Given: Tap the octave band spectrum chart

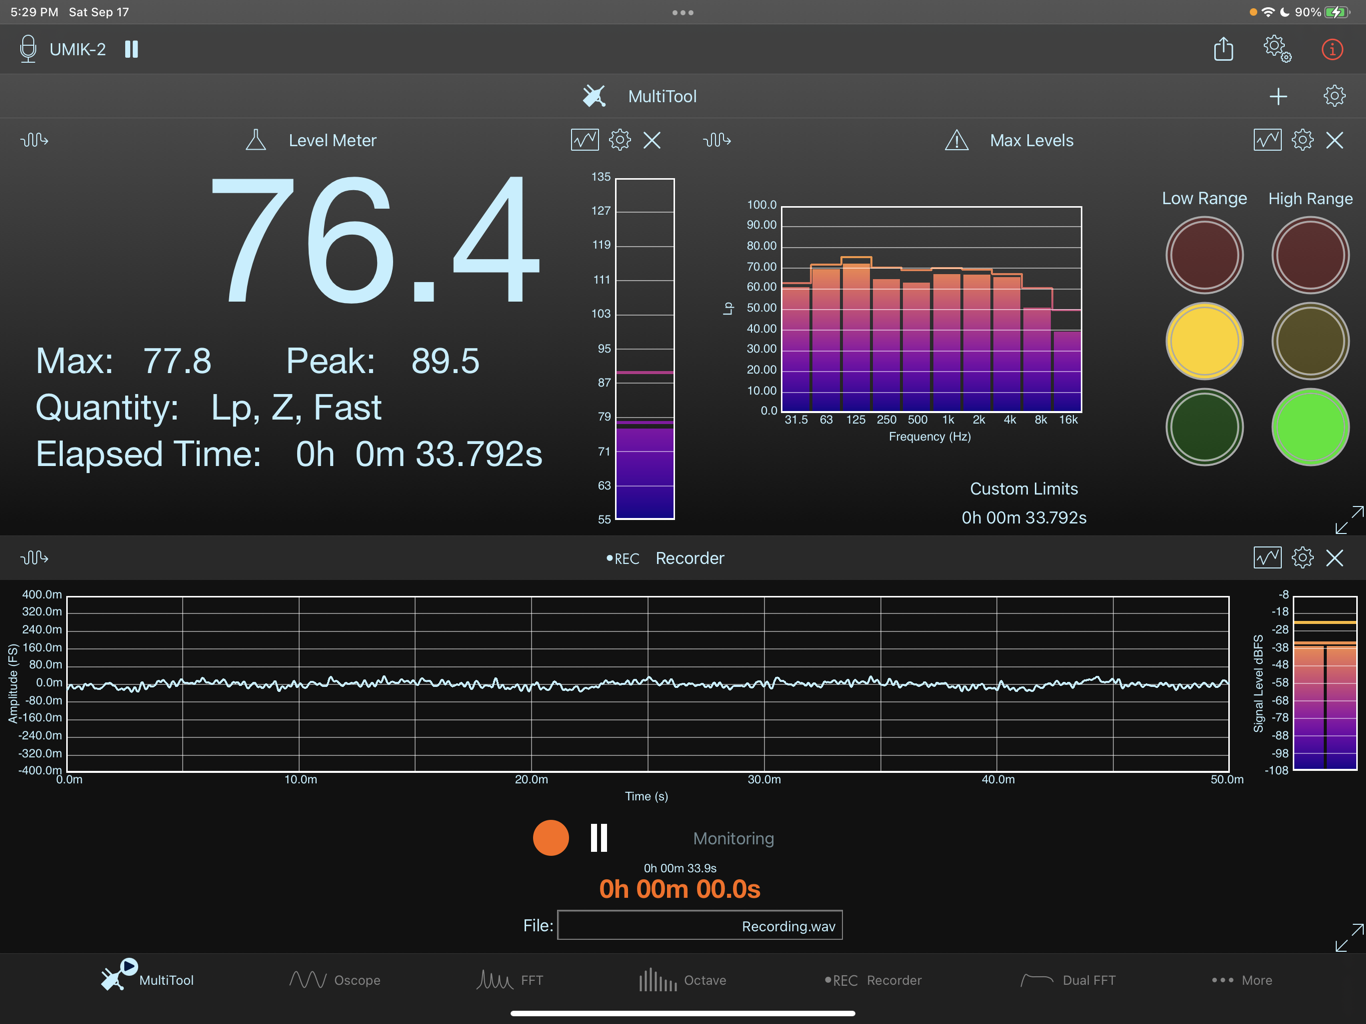Looking at the screenshot, I should (931, 309).
